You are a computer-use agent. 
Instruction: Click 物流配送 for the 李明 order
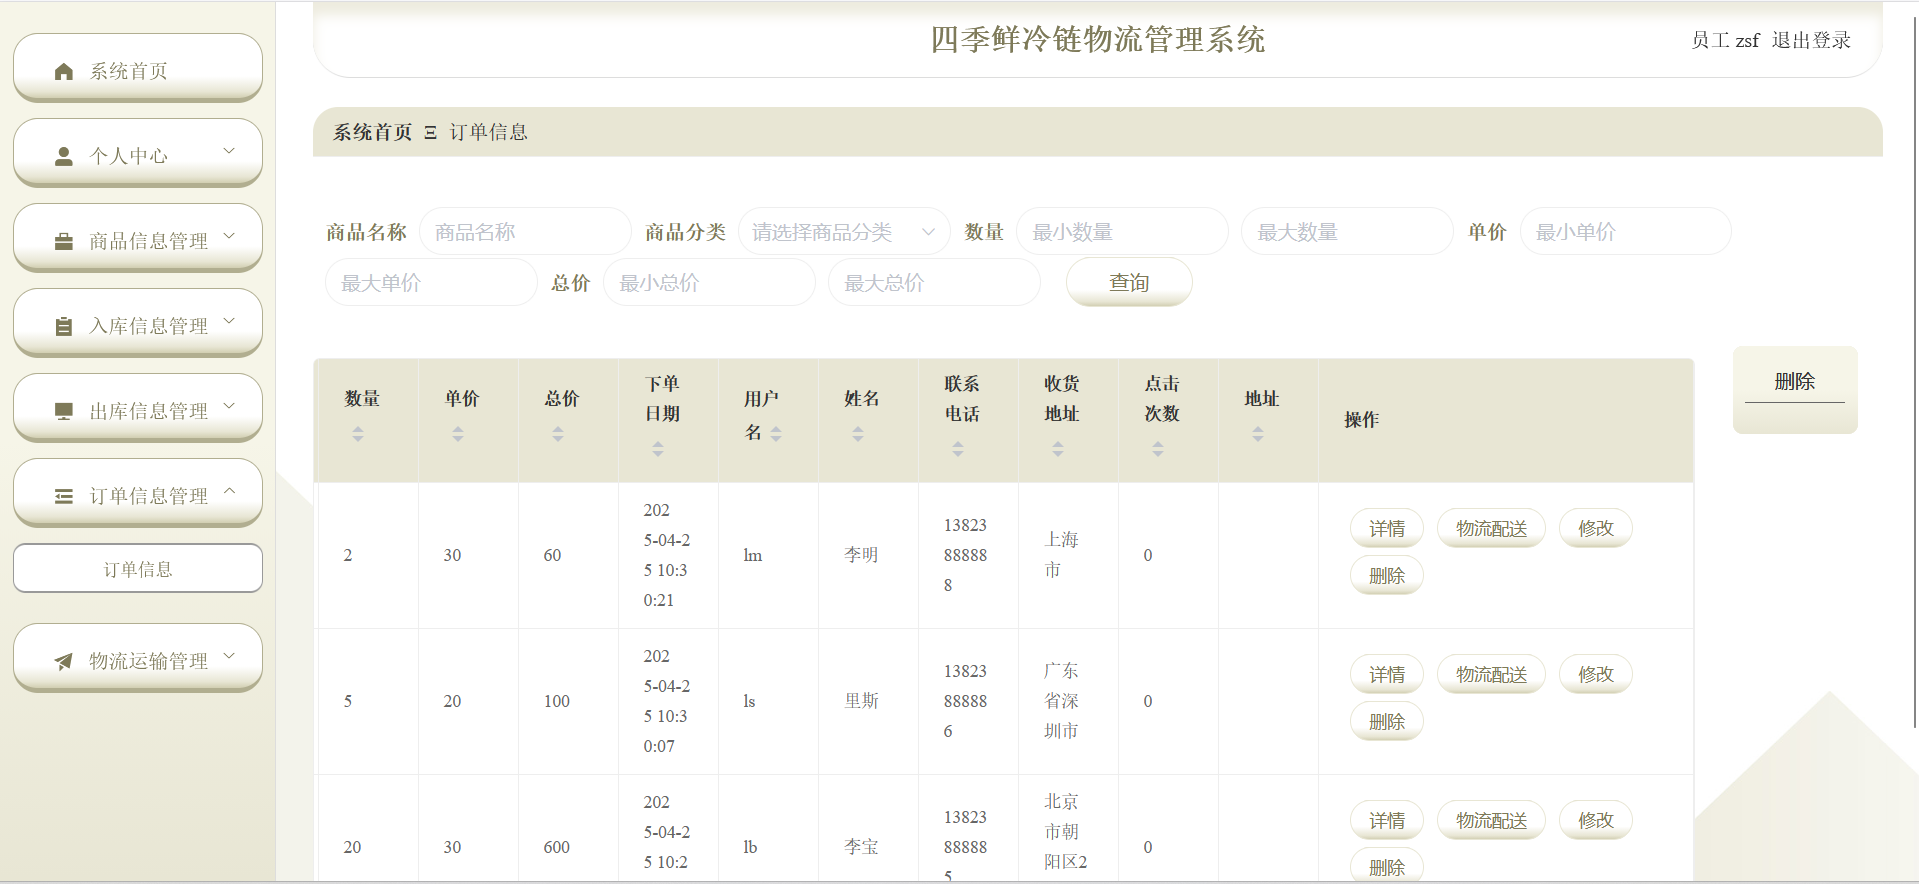click(x=1490, y=528)
